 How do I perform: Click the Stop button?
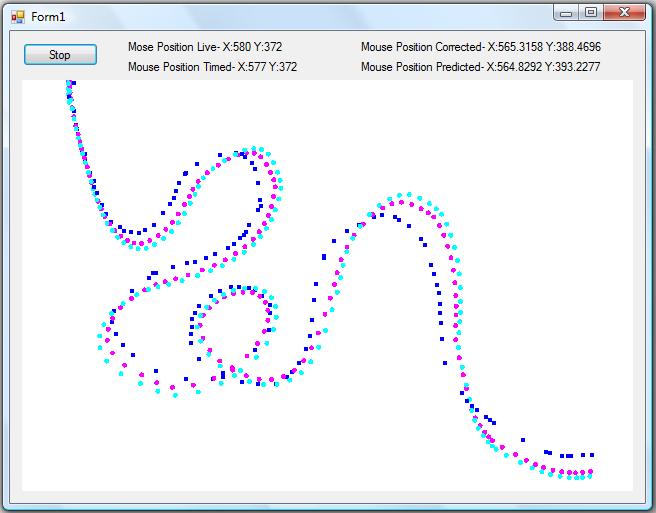coord(60,55)
